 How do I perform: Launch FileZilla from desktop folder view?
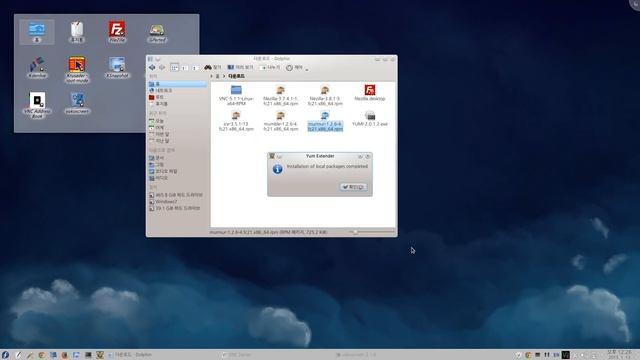(117, 32)
